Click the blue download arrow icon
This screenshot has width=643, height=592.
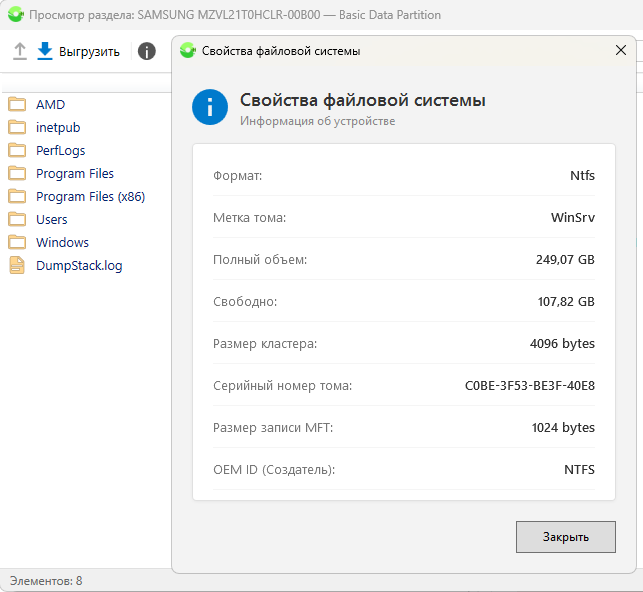[x=45, y=51]
